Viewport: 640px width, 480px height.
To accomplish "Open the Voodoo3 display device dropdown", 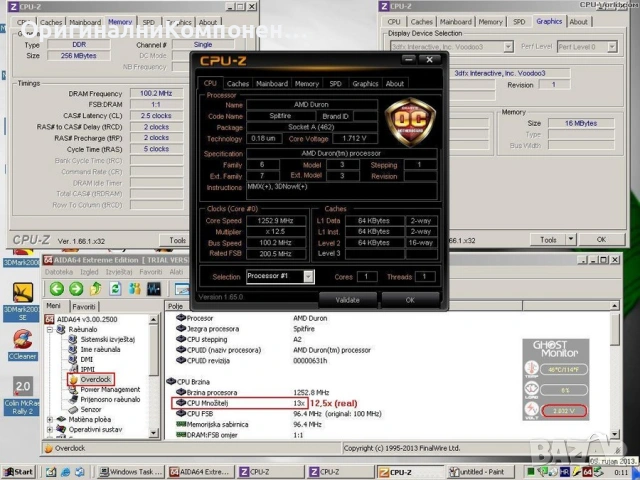I will click(508, 47).
